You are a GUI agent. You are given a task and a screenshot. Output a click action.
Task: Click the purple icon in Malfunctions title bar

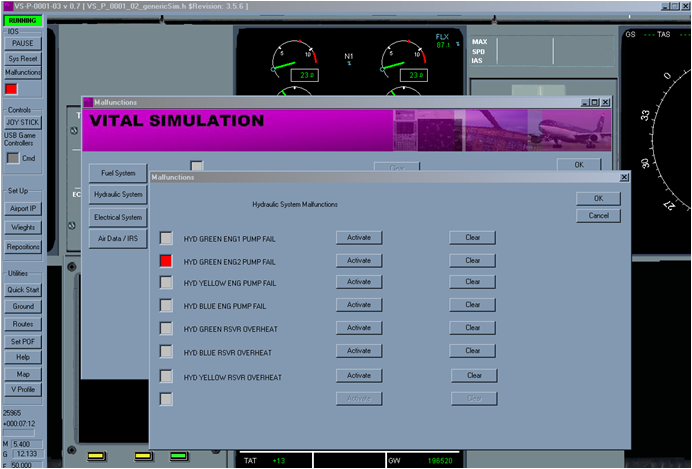click(88, 102)
